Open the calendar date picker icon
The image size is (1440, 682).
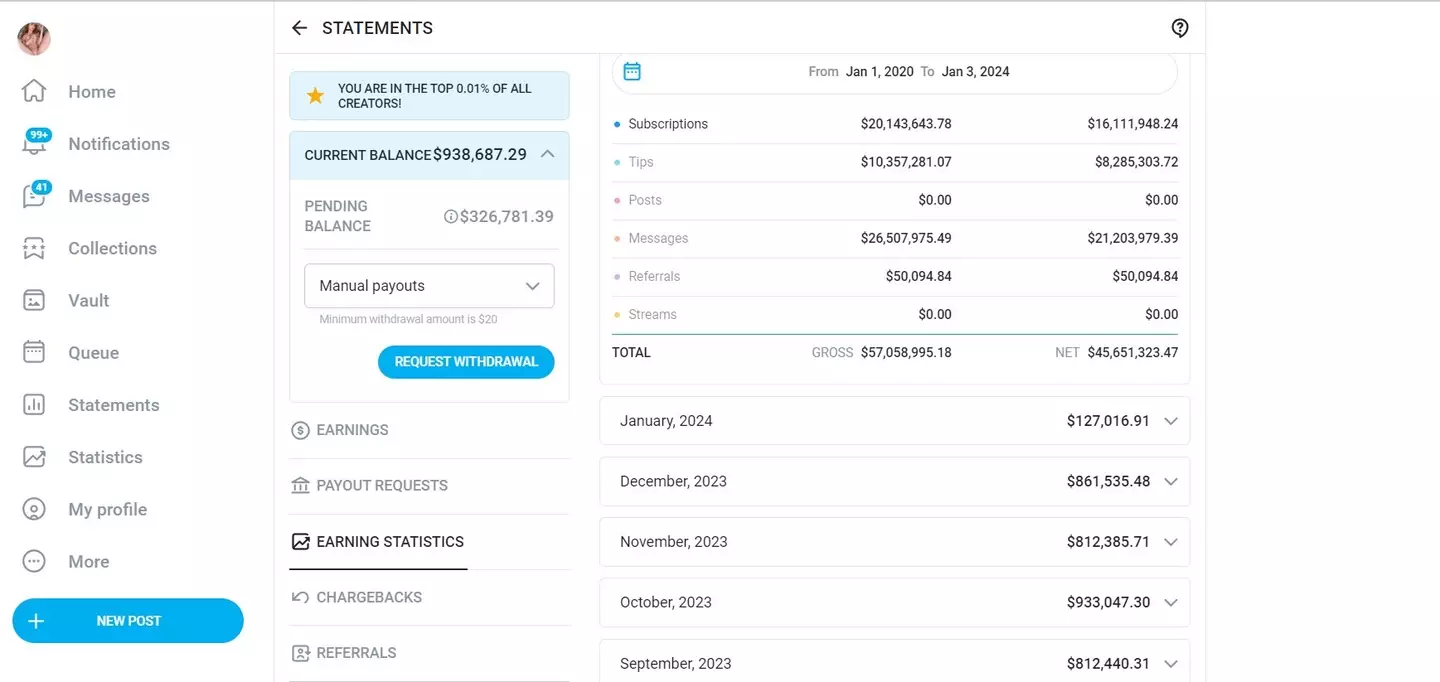[632, 71]
